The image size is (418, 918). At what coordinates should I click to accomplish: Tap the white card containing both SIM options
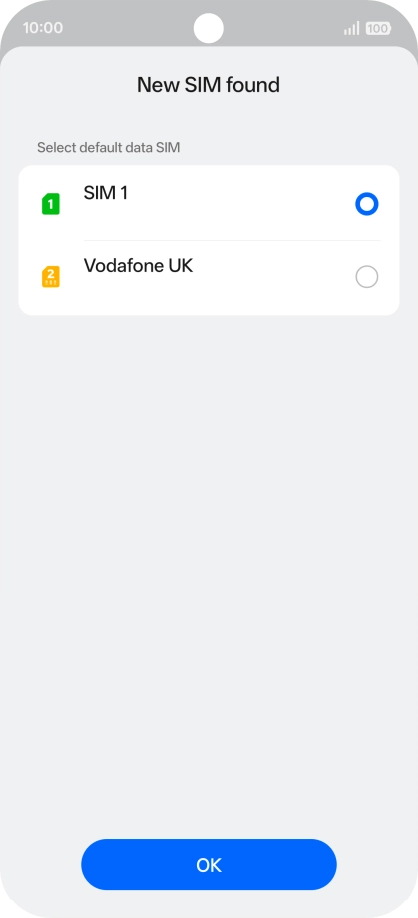209,240
